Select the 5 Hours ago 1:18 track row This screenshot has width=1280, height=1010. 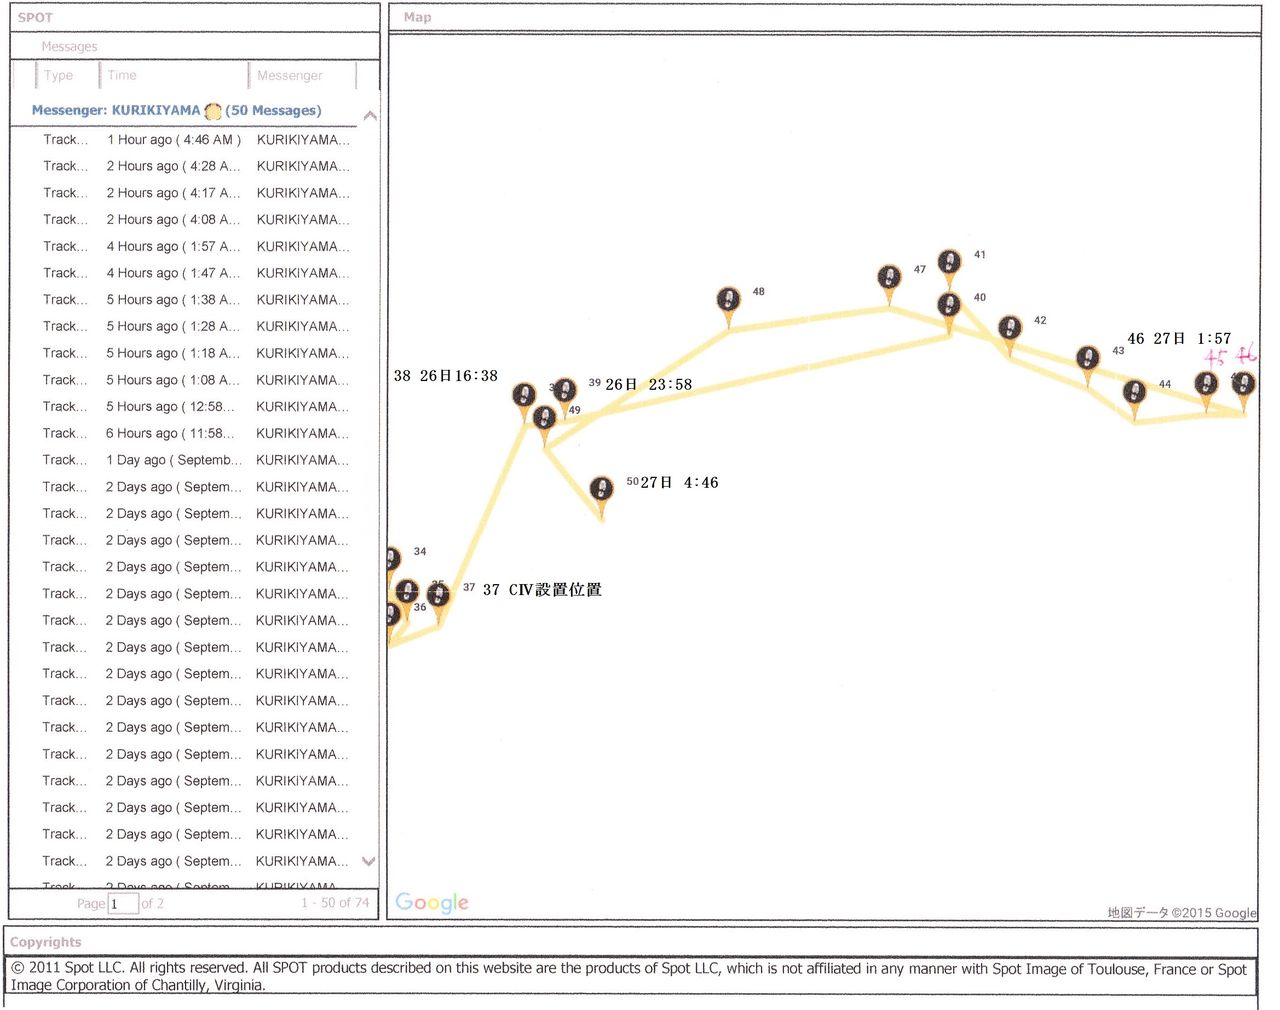195,353
